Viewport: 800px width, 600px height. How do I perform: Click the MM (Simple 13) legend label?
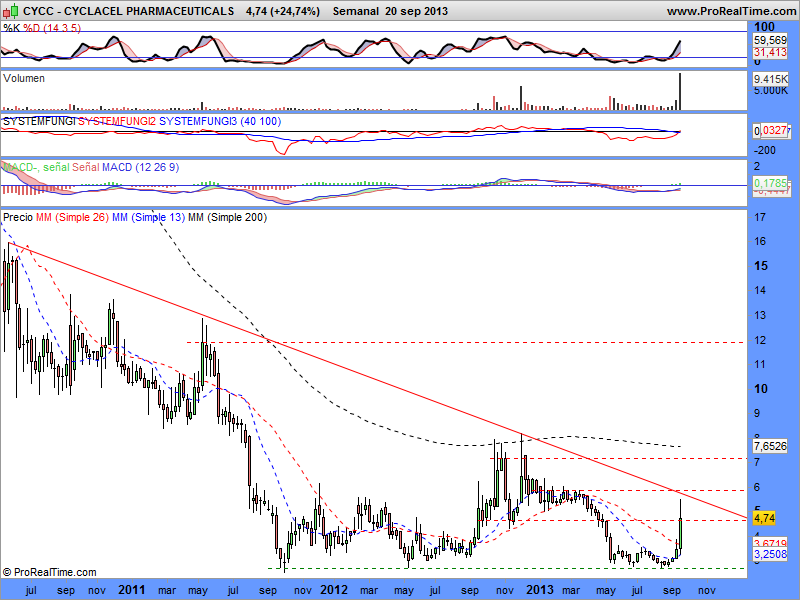[x=148, y=217]
